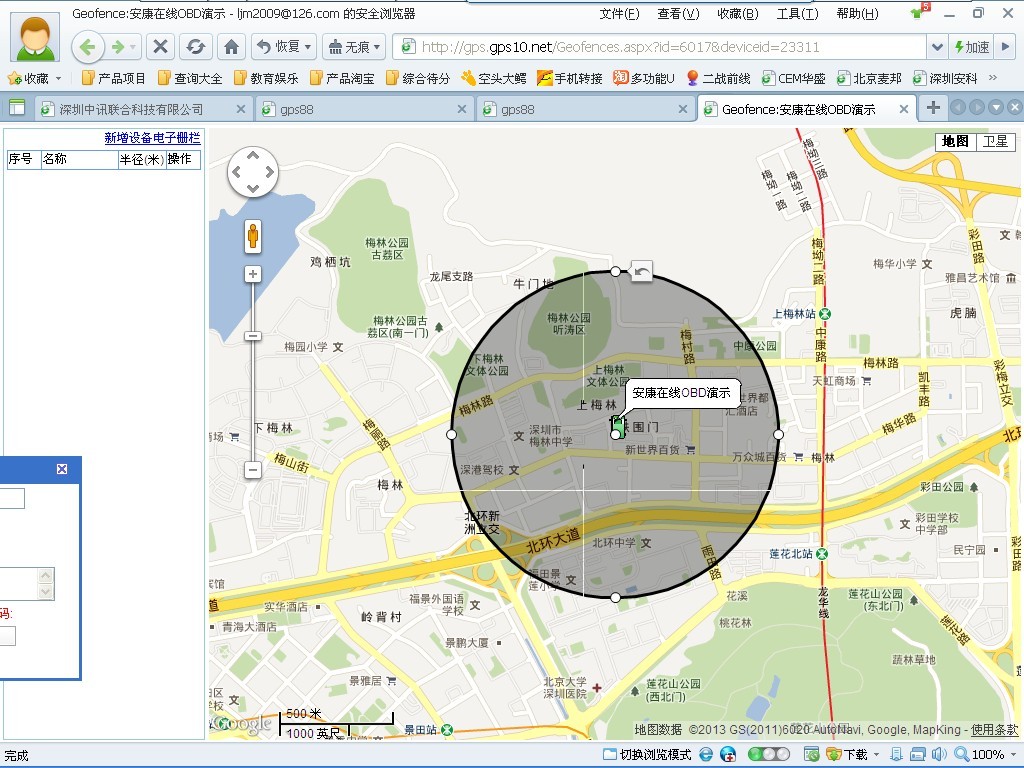Click the three-dot toggle in status bar
The image size is (1024, 768).
click(768, 754)
